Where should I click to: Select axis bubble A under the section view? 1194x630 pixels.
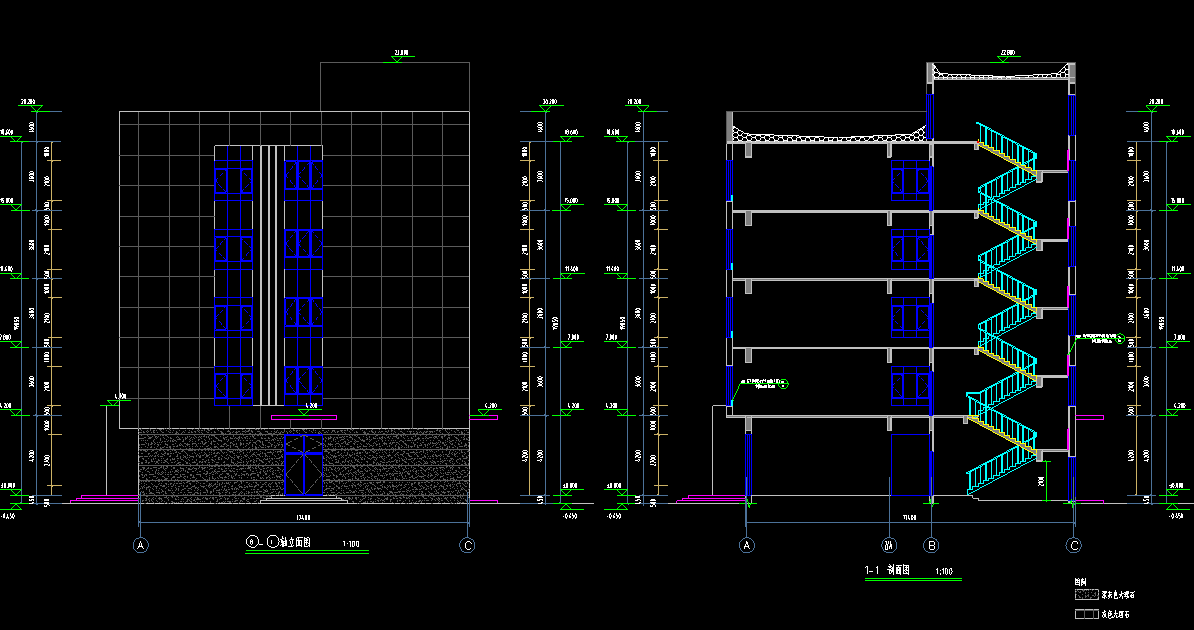coord(746,546)
